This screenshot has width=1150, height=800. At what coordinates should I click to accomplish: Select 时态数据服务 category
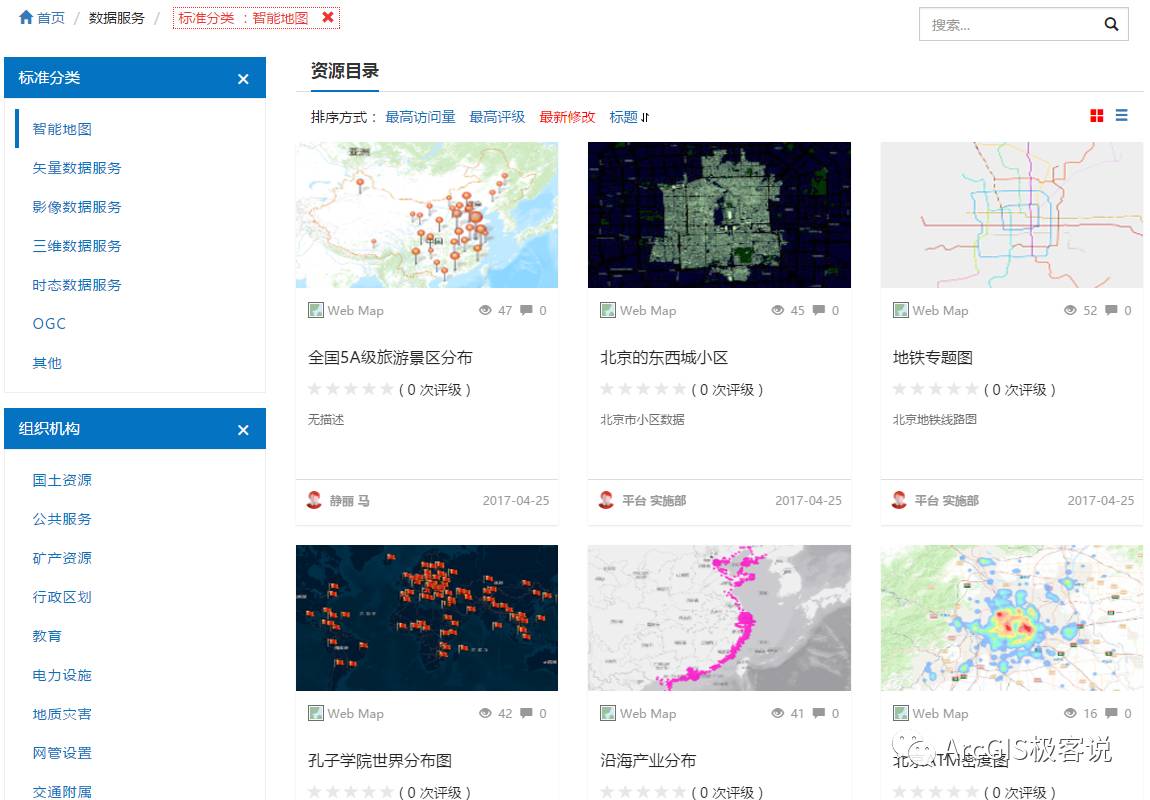[x=77, y=285]
